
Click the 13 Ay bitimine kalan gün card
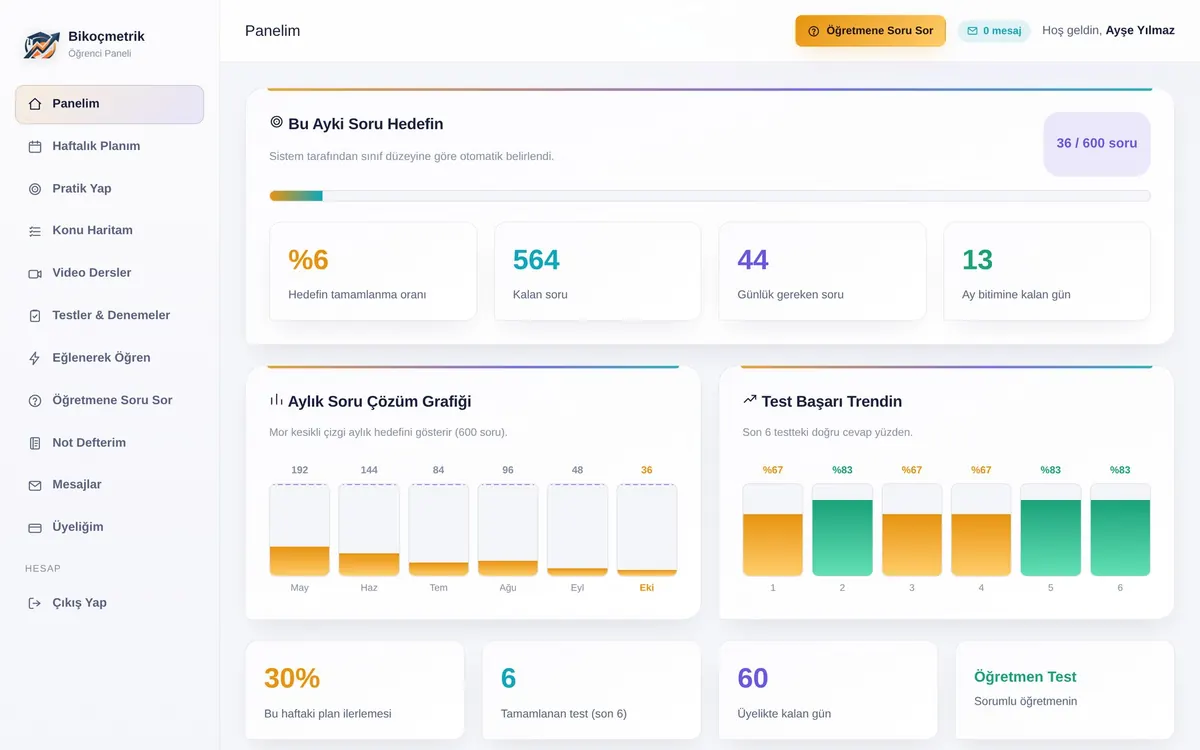tap(1047, 271)
